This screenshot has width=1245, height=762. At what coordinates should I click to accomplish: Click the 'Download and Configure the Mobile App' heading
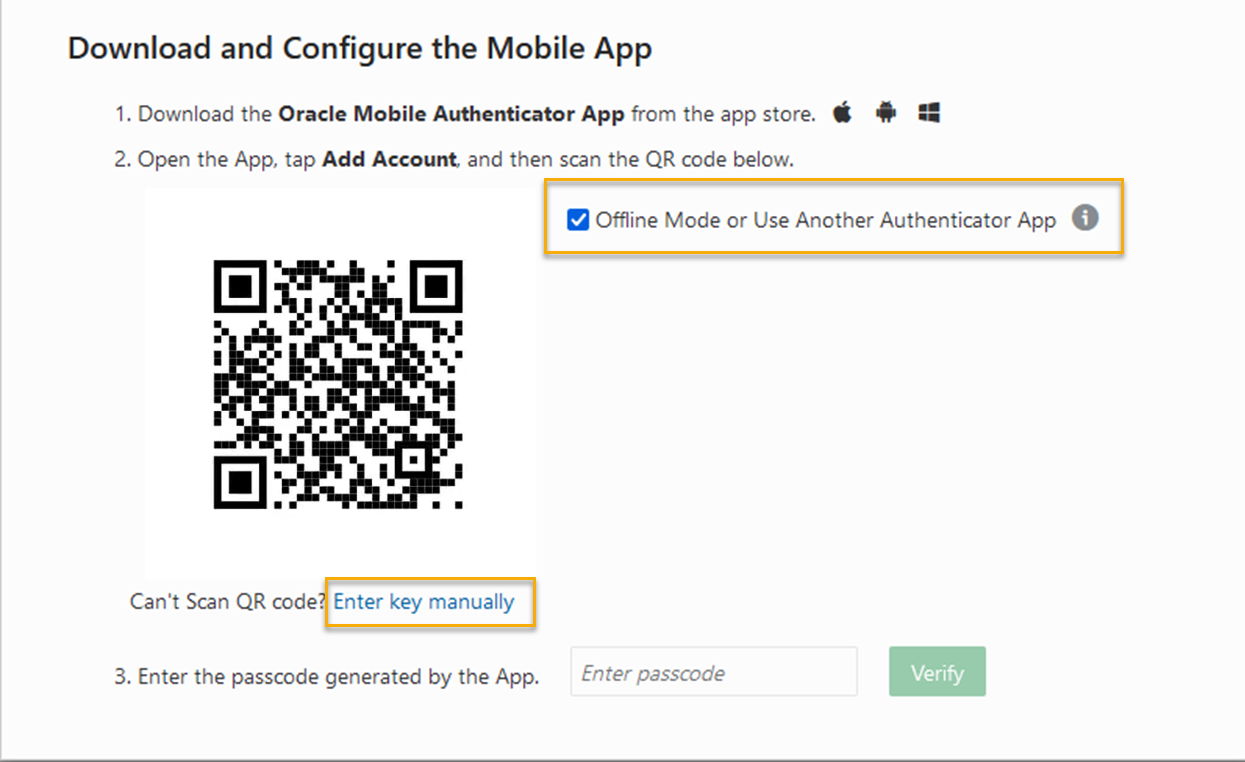360,48
